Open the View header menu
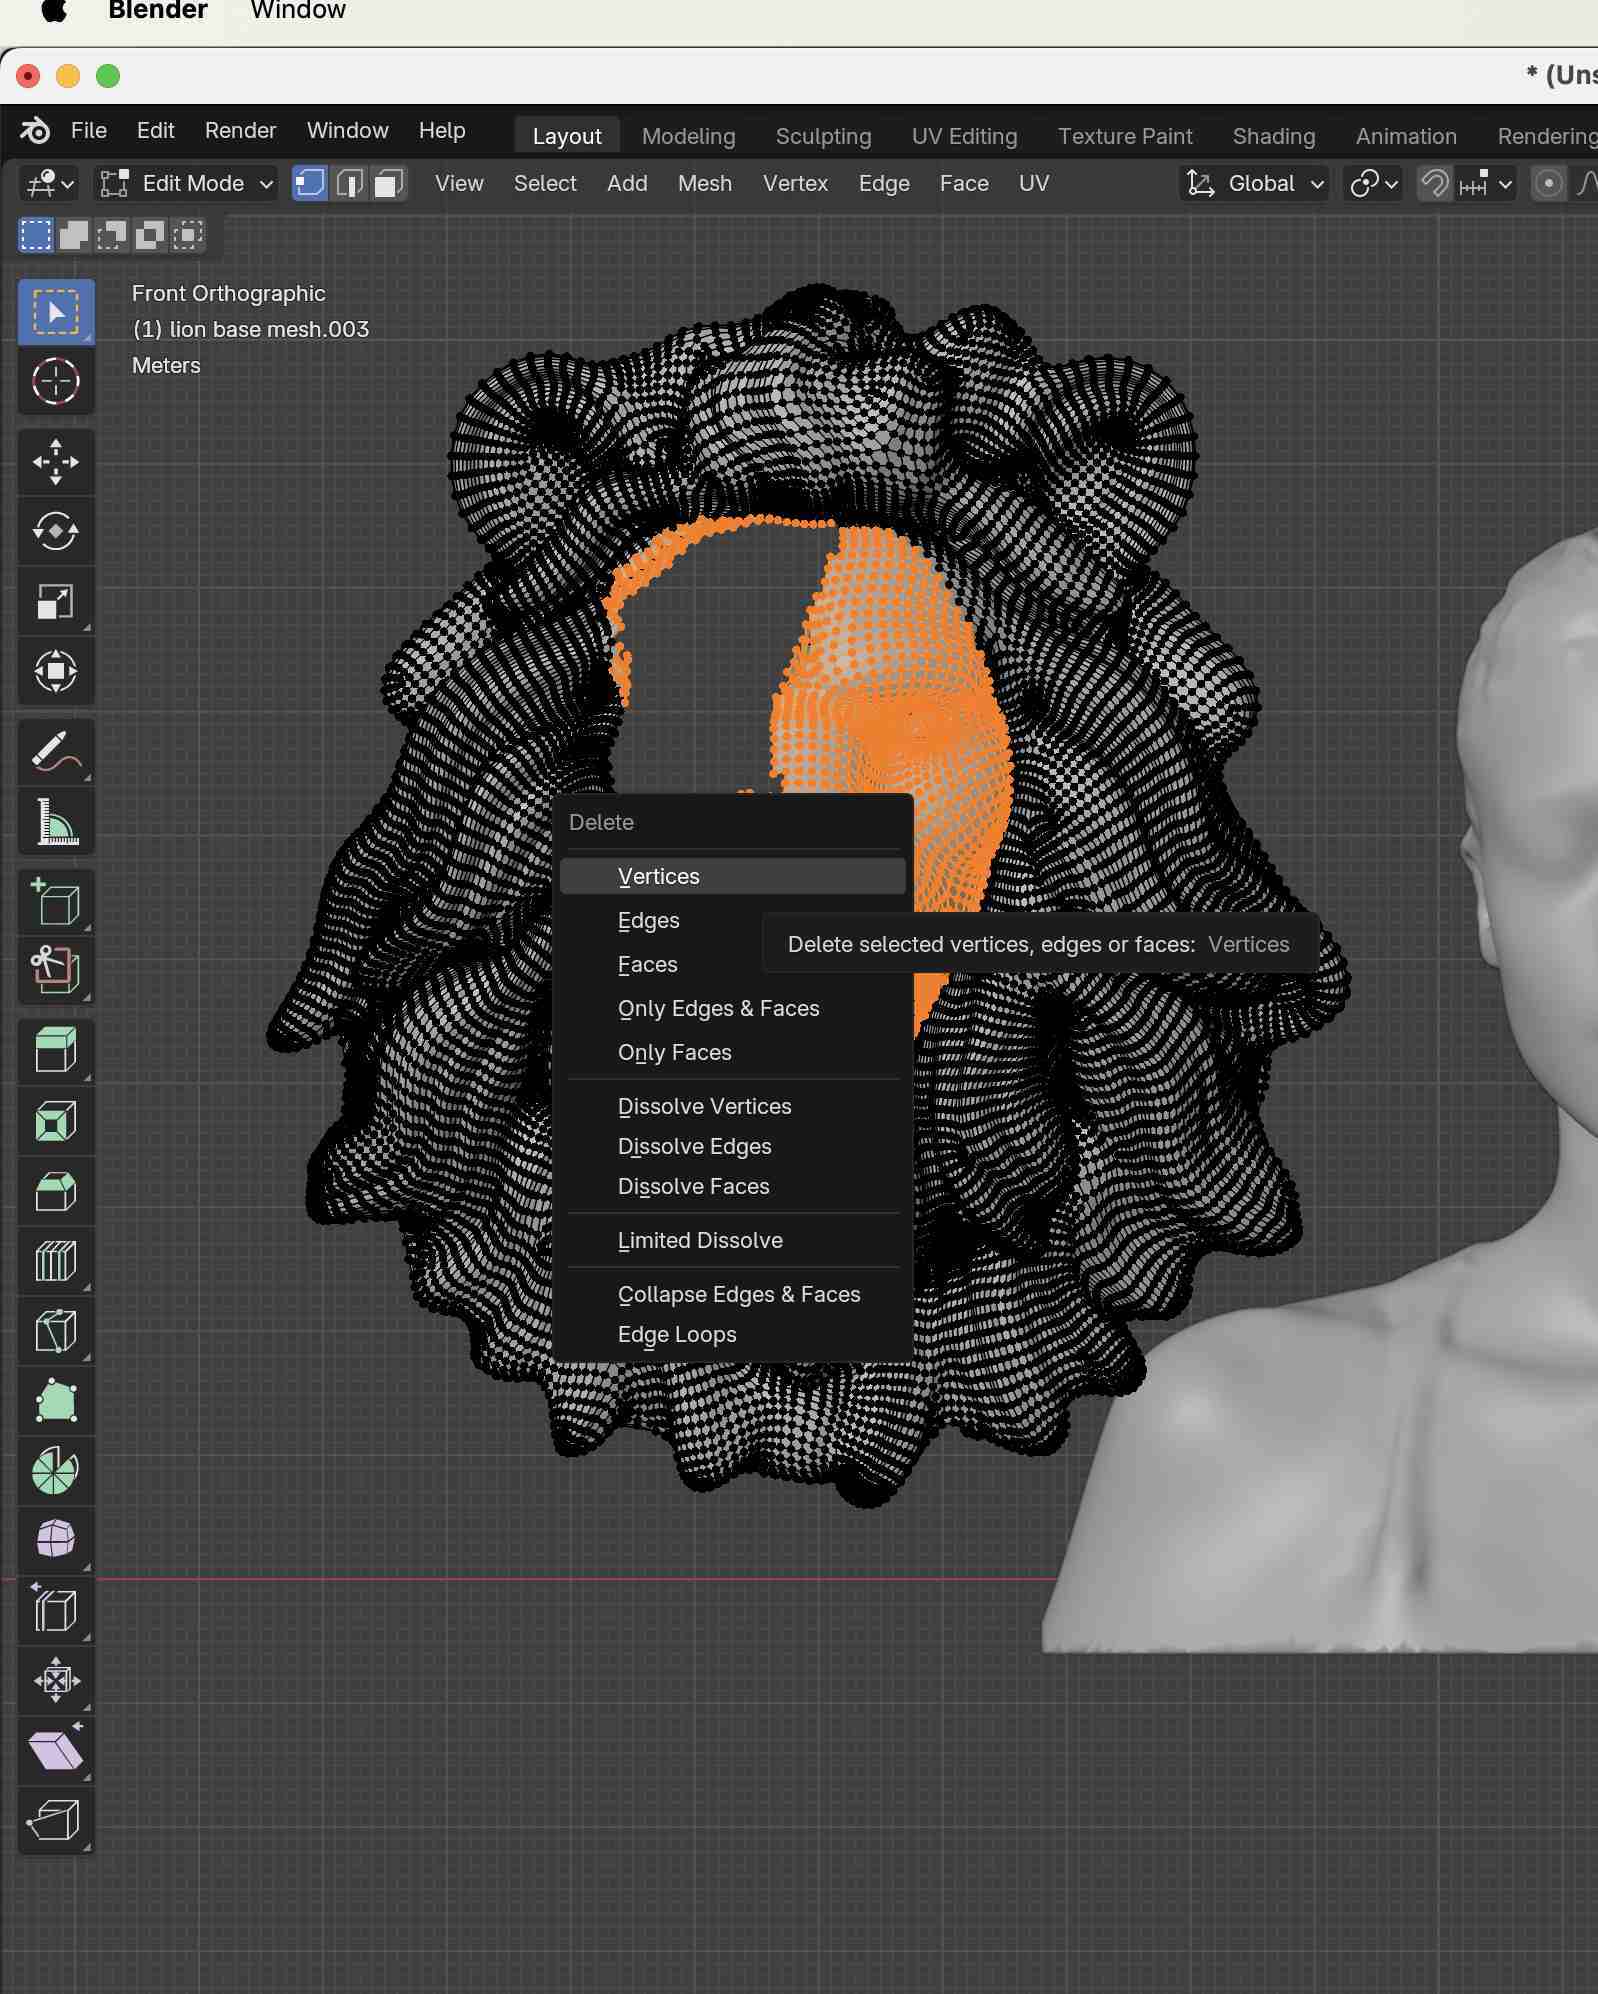1598x1994 pixels. click(459, 183)
